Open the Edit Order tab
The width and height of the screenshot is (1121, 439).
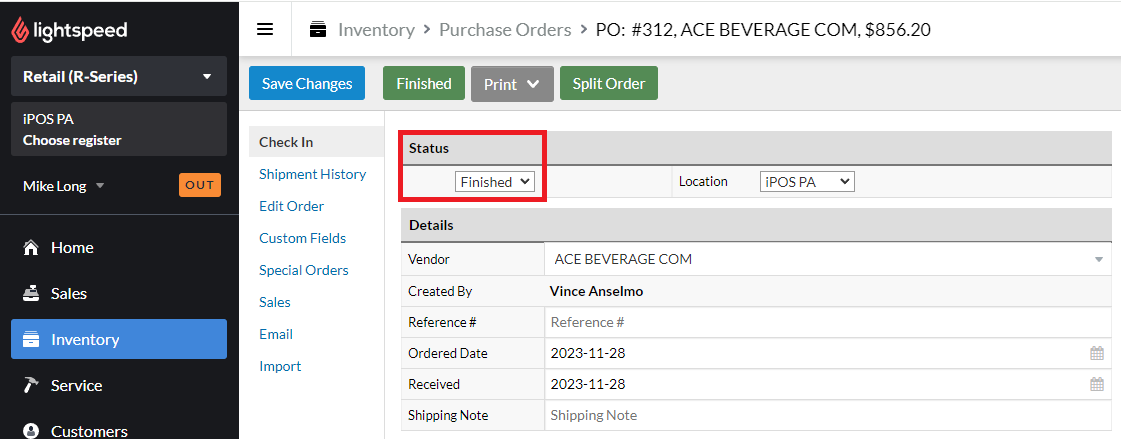click(x=292, y=206)
